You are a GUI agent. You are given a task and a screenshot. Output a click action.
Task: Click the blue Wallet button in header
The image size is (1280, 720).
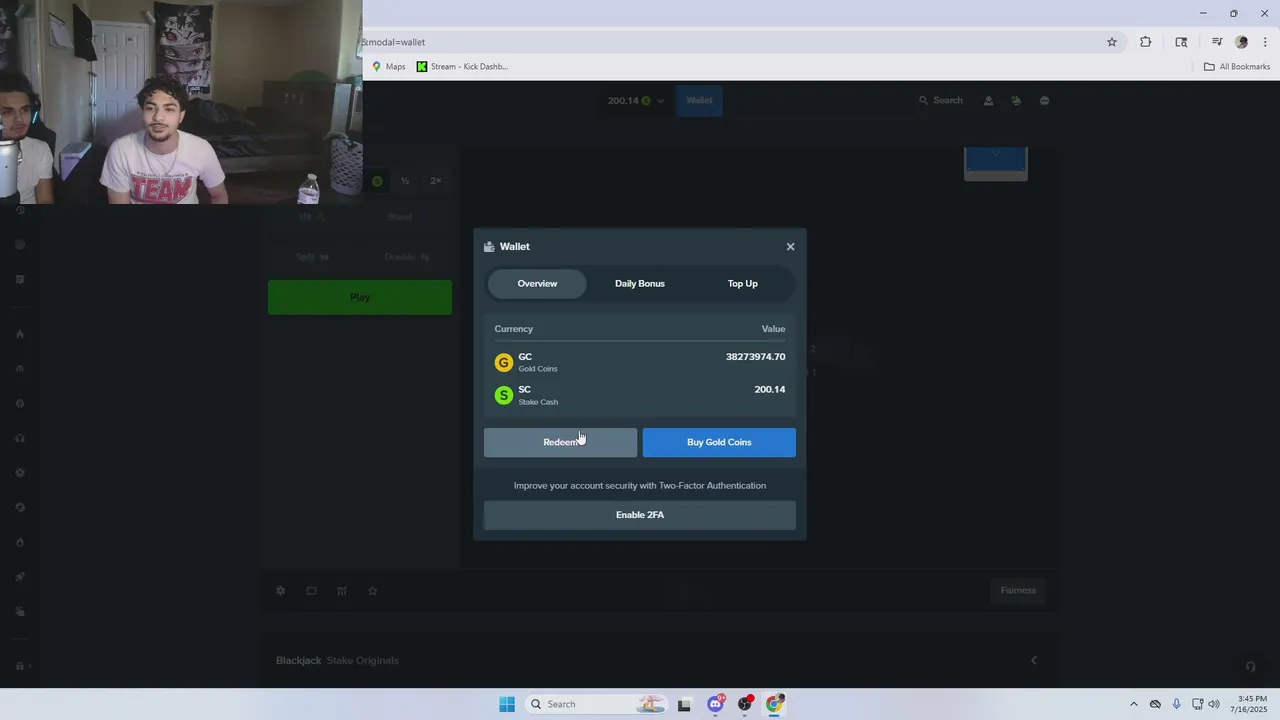point(699,101)
